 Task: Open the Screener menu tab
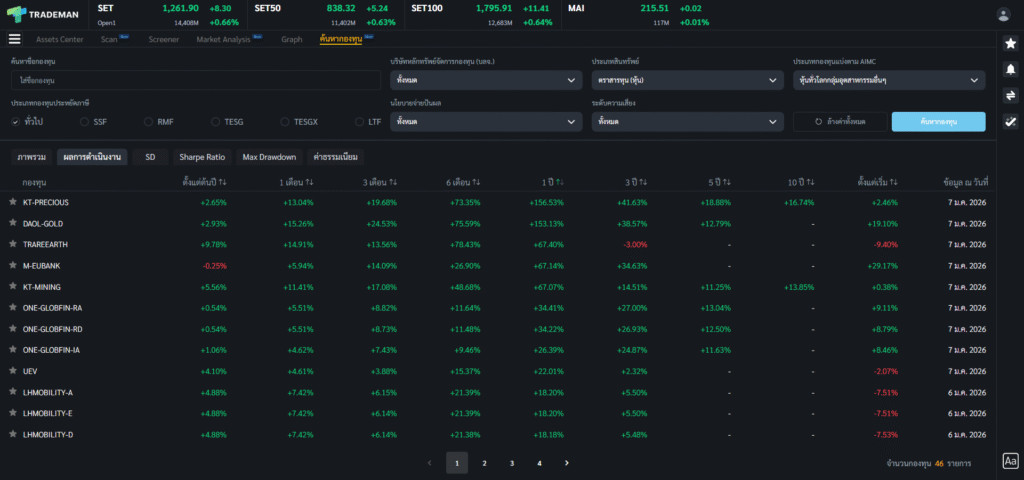[x=164, y=39]
